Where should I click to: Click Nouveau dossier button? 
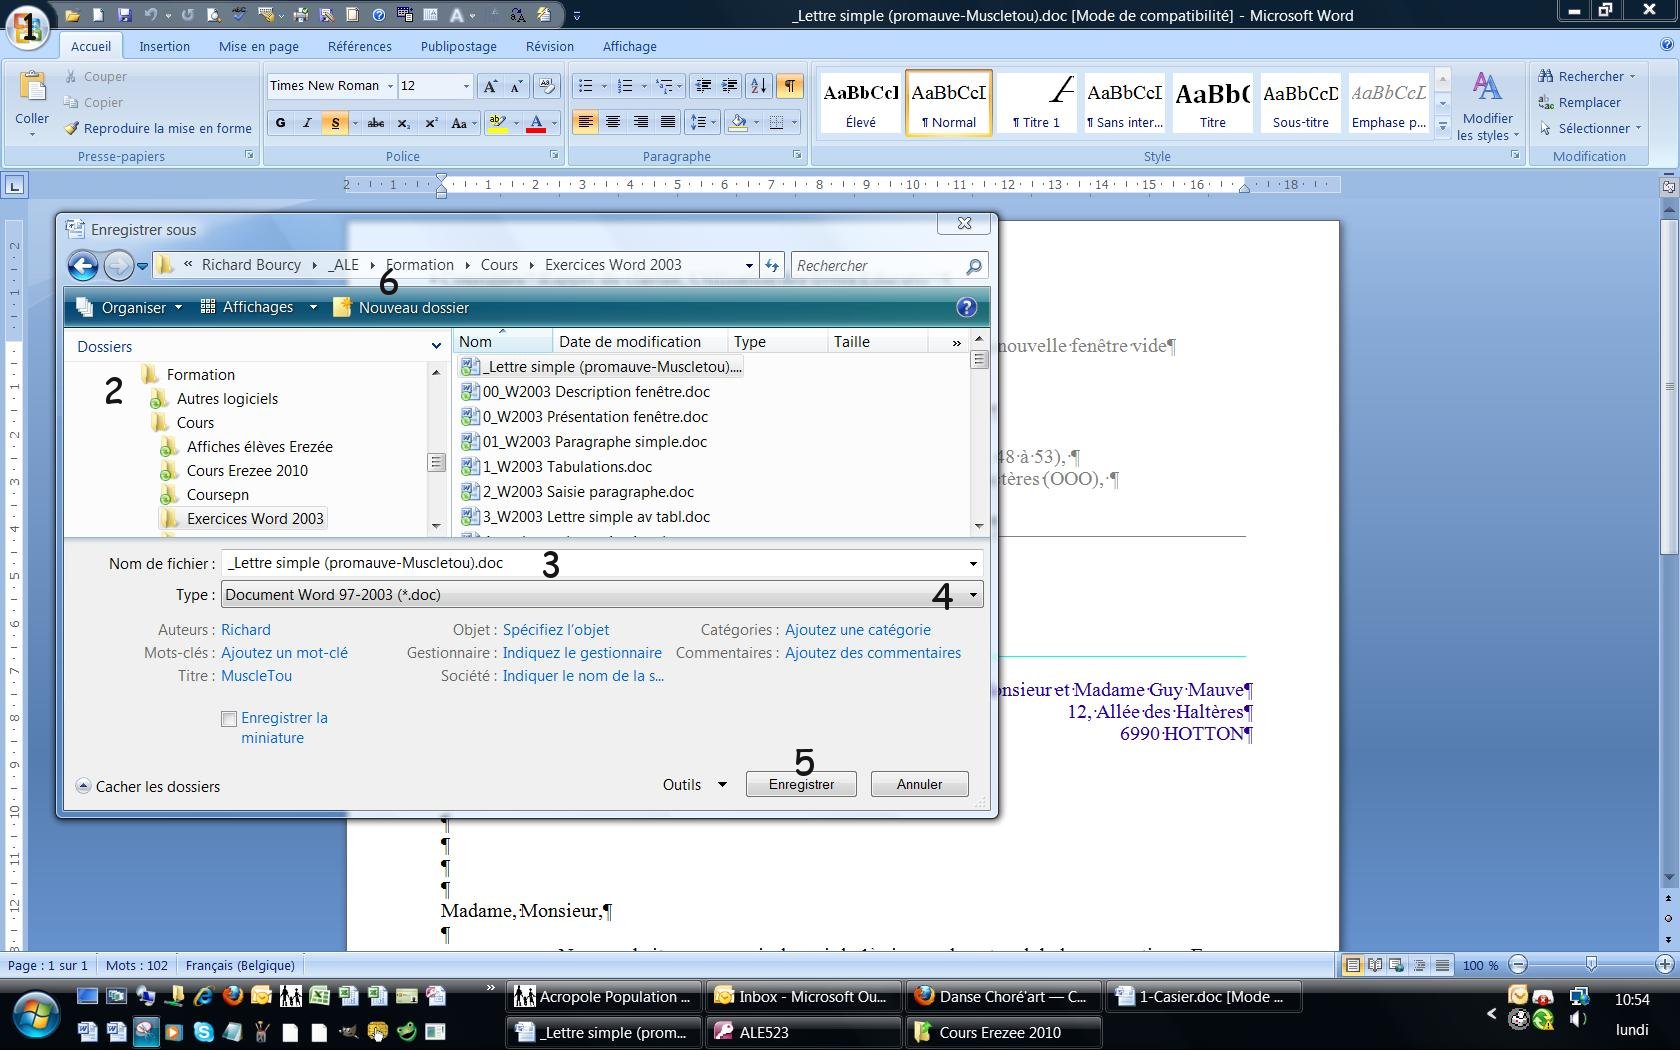click(x=402, y=308)
